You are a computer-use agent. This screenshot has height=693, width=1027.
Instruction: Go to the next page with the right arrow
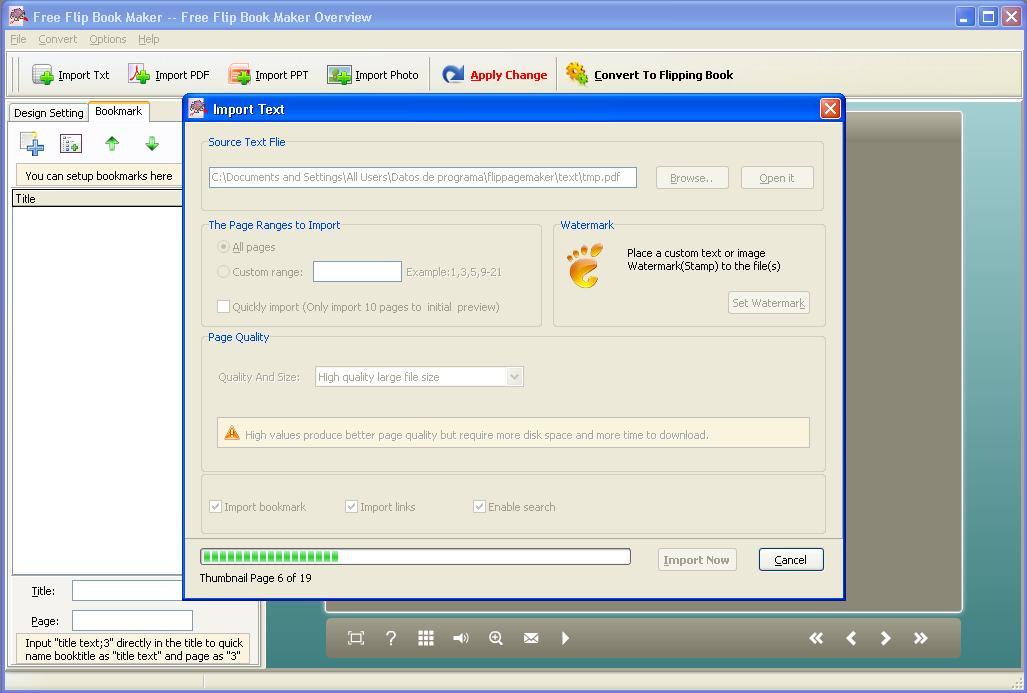point(886,638)
